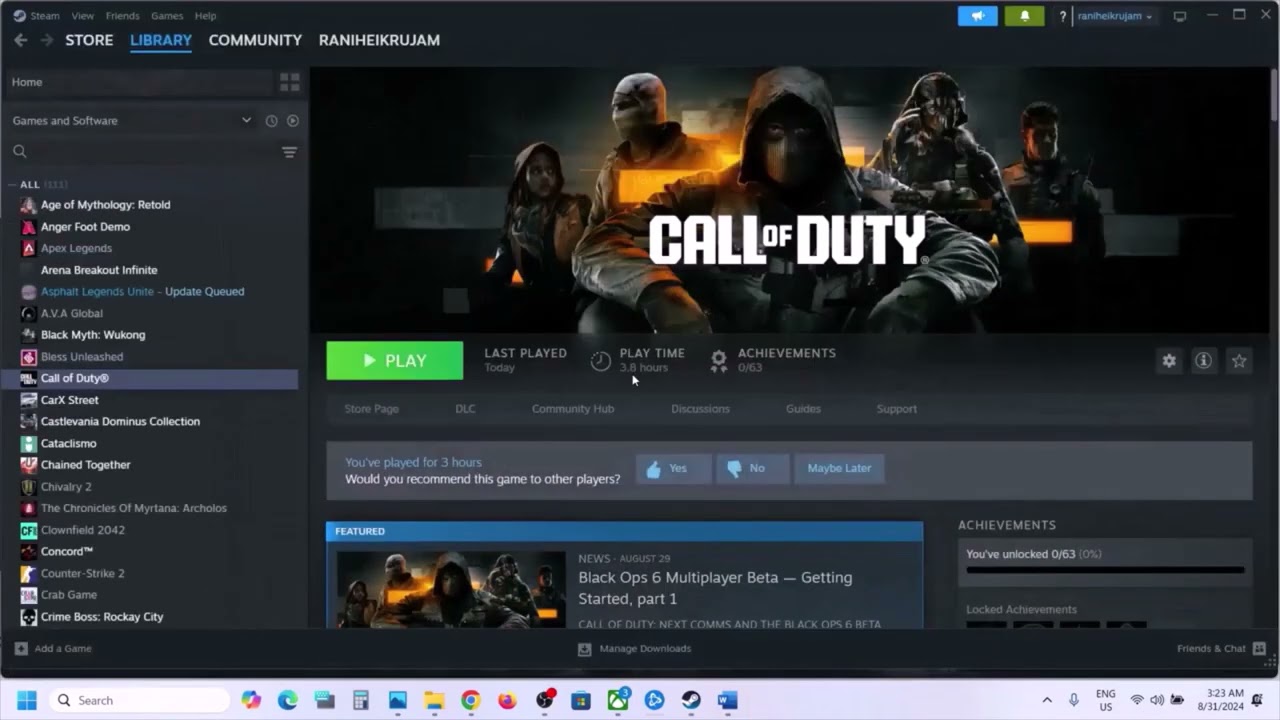The image size is (1280, 720).
Task: Click Age of Mythology: Retold game icon
Action: [x=28, y=205]
